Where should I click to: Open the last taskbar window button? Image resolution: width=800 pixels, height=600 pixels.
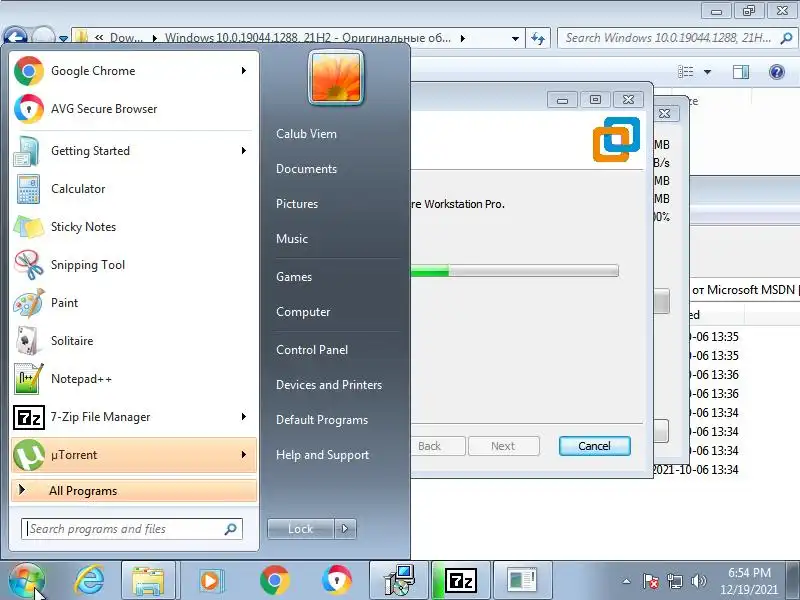pos(522,581)
